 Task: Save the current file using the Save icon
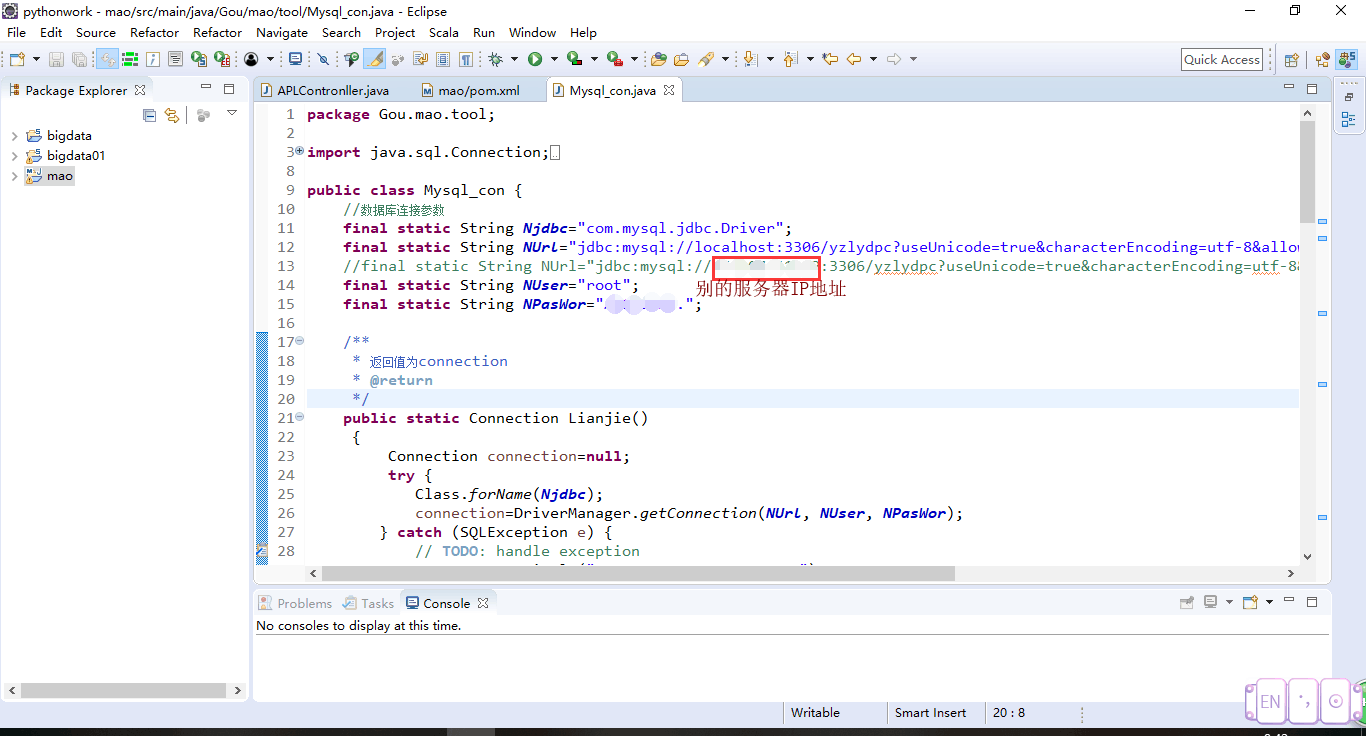tap(57, 58)
